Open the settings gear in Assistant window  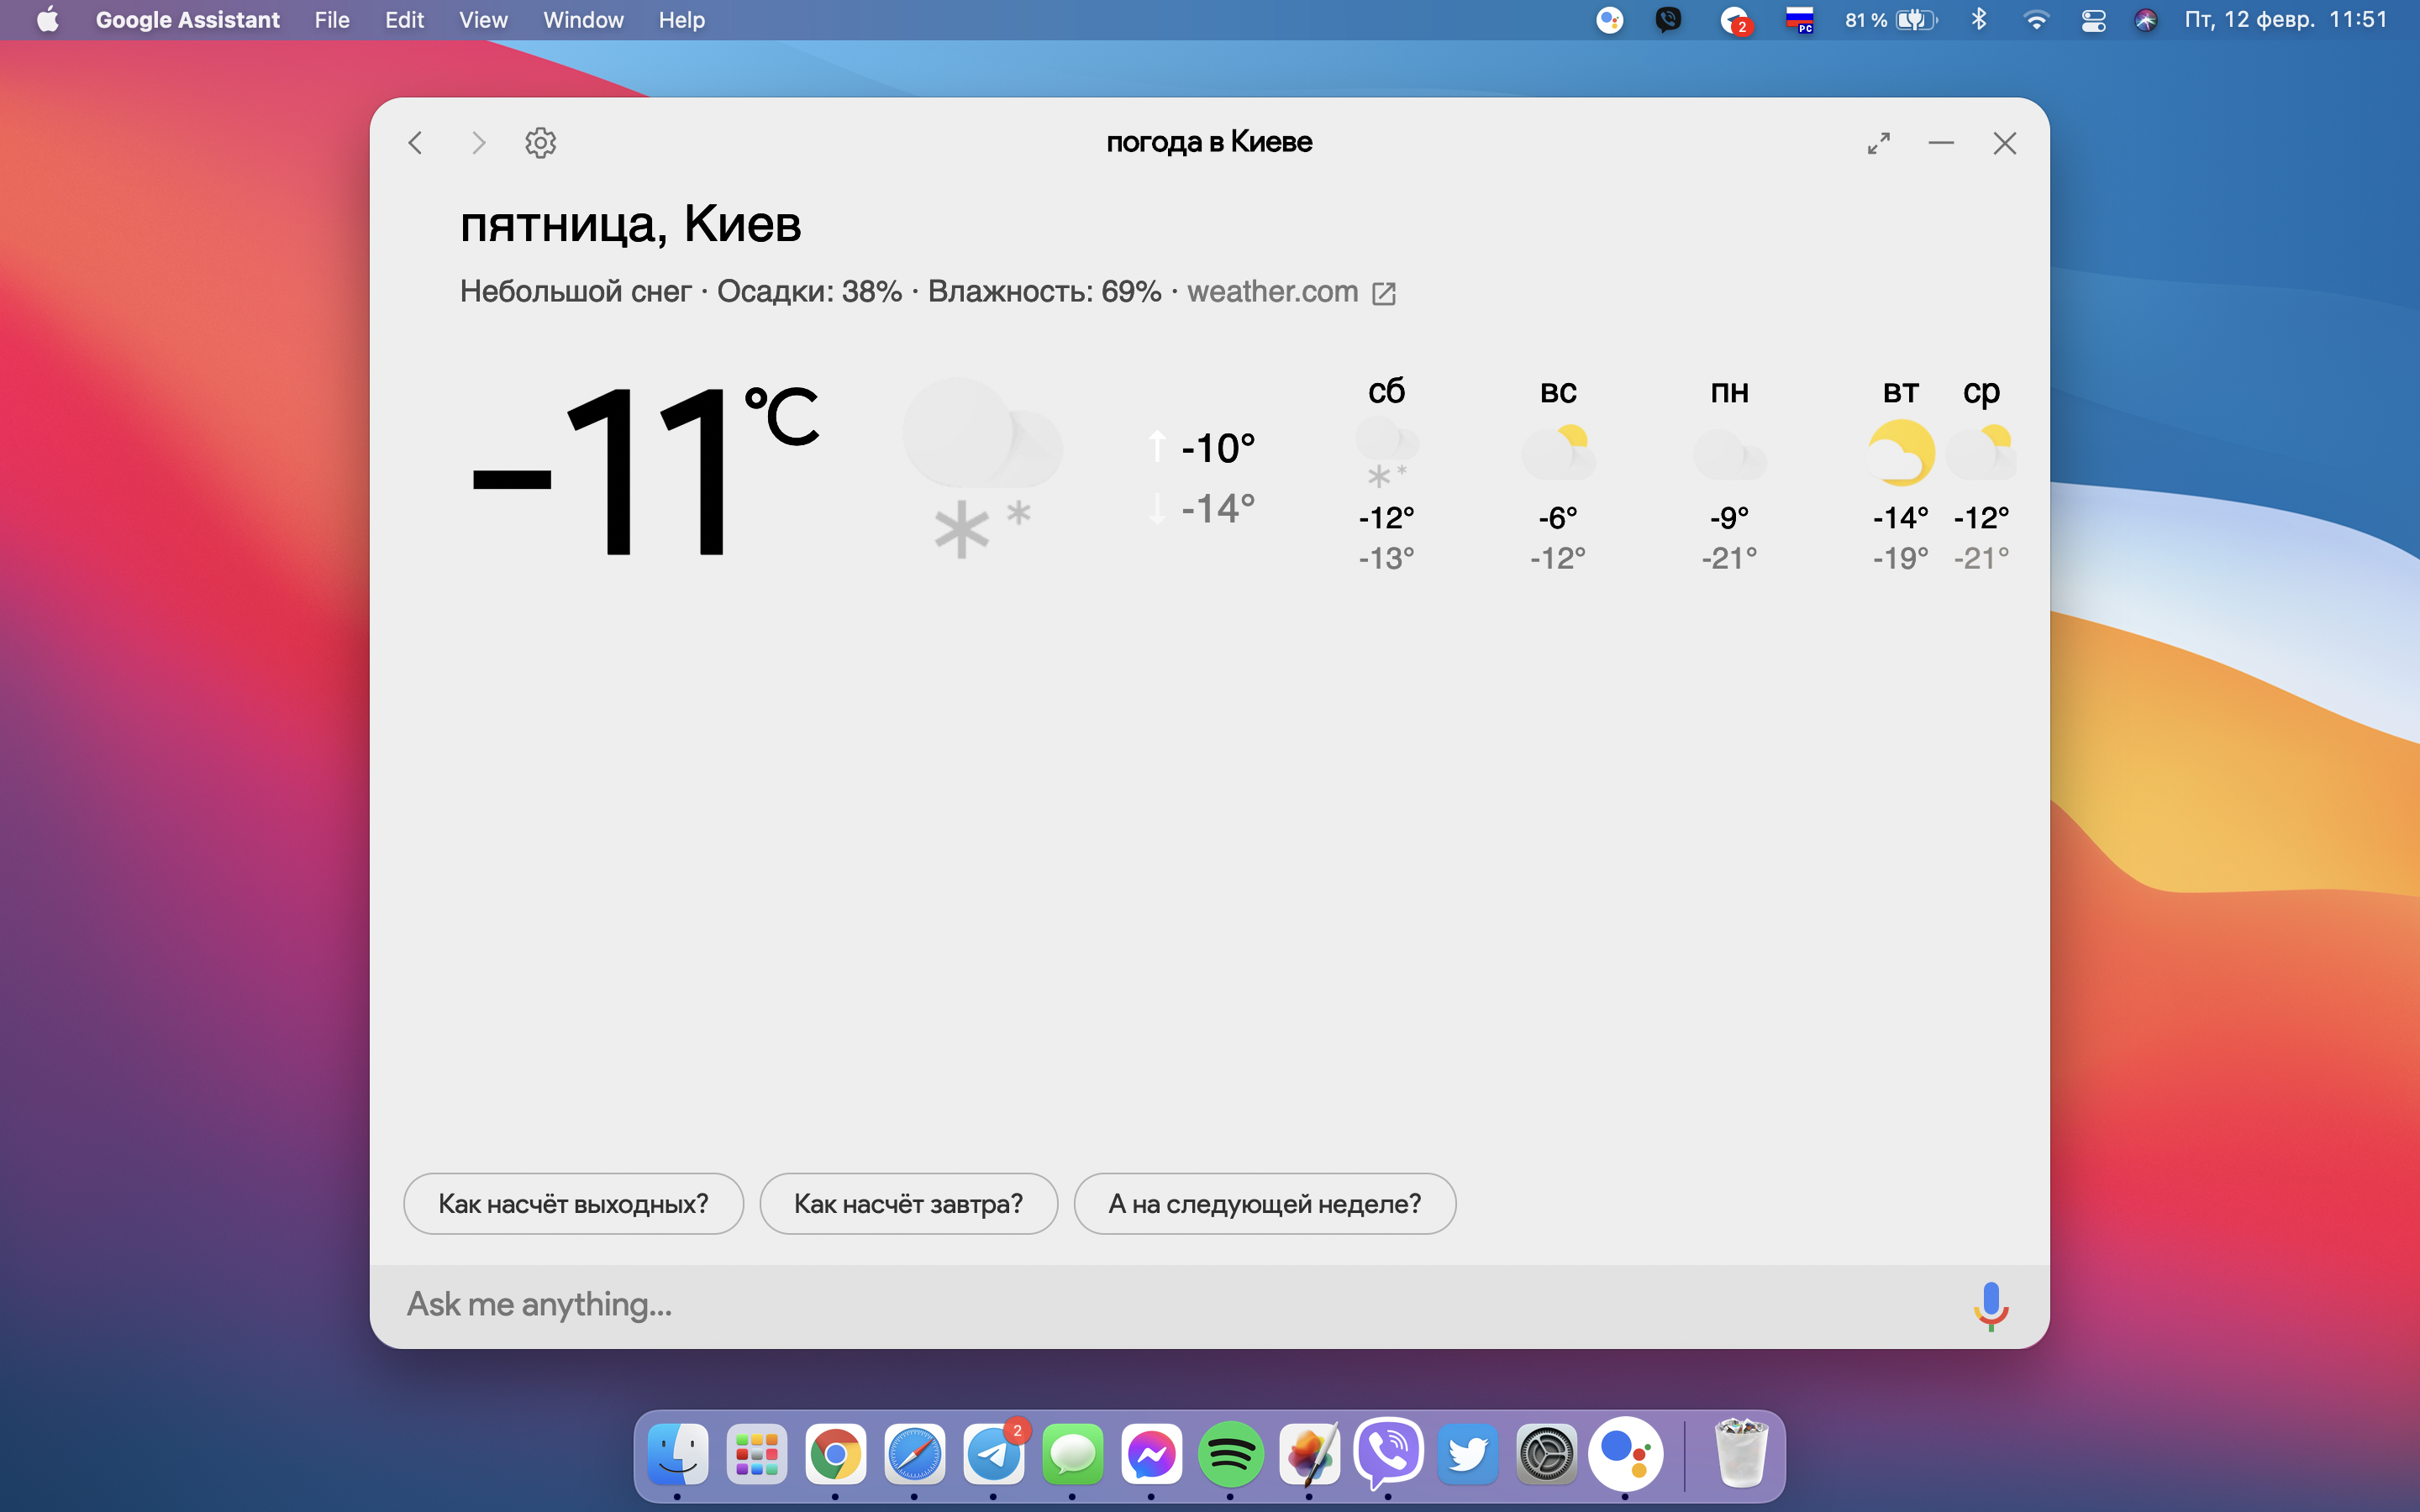point(540,143)
